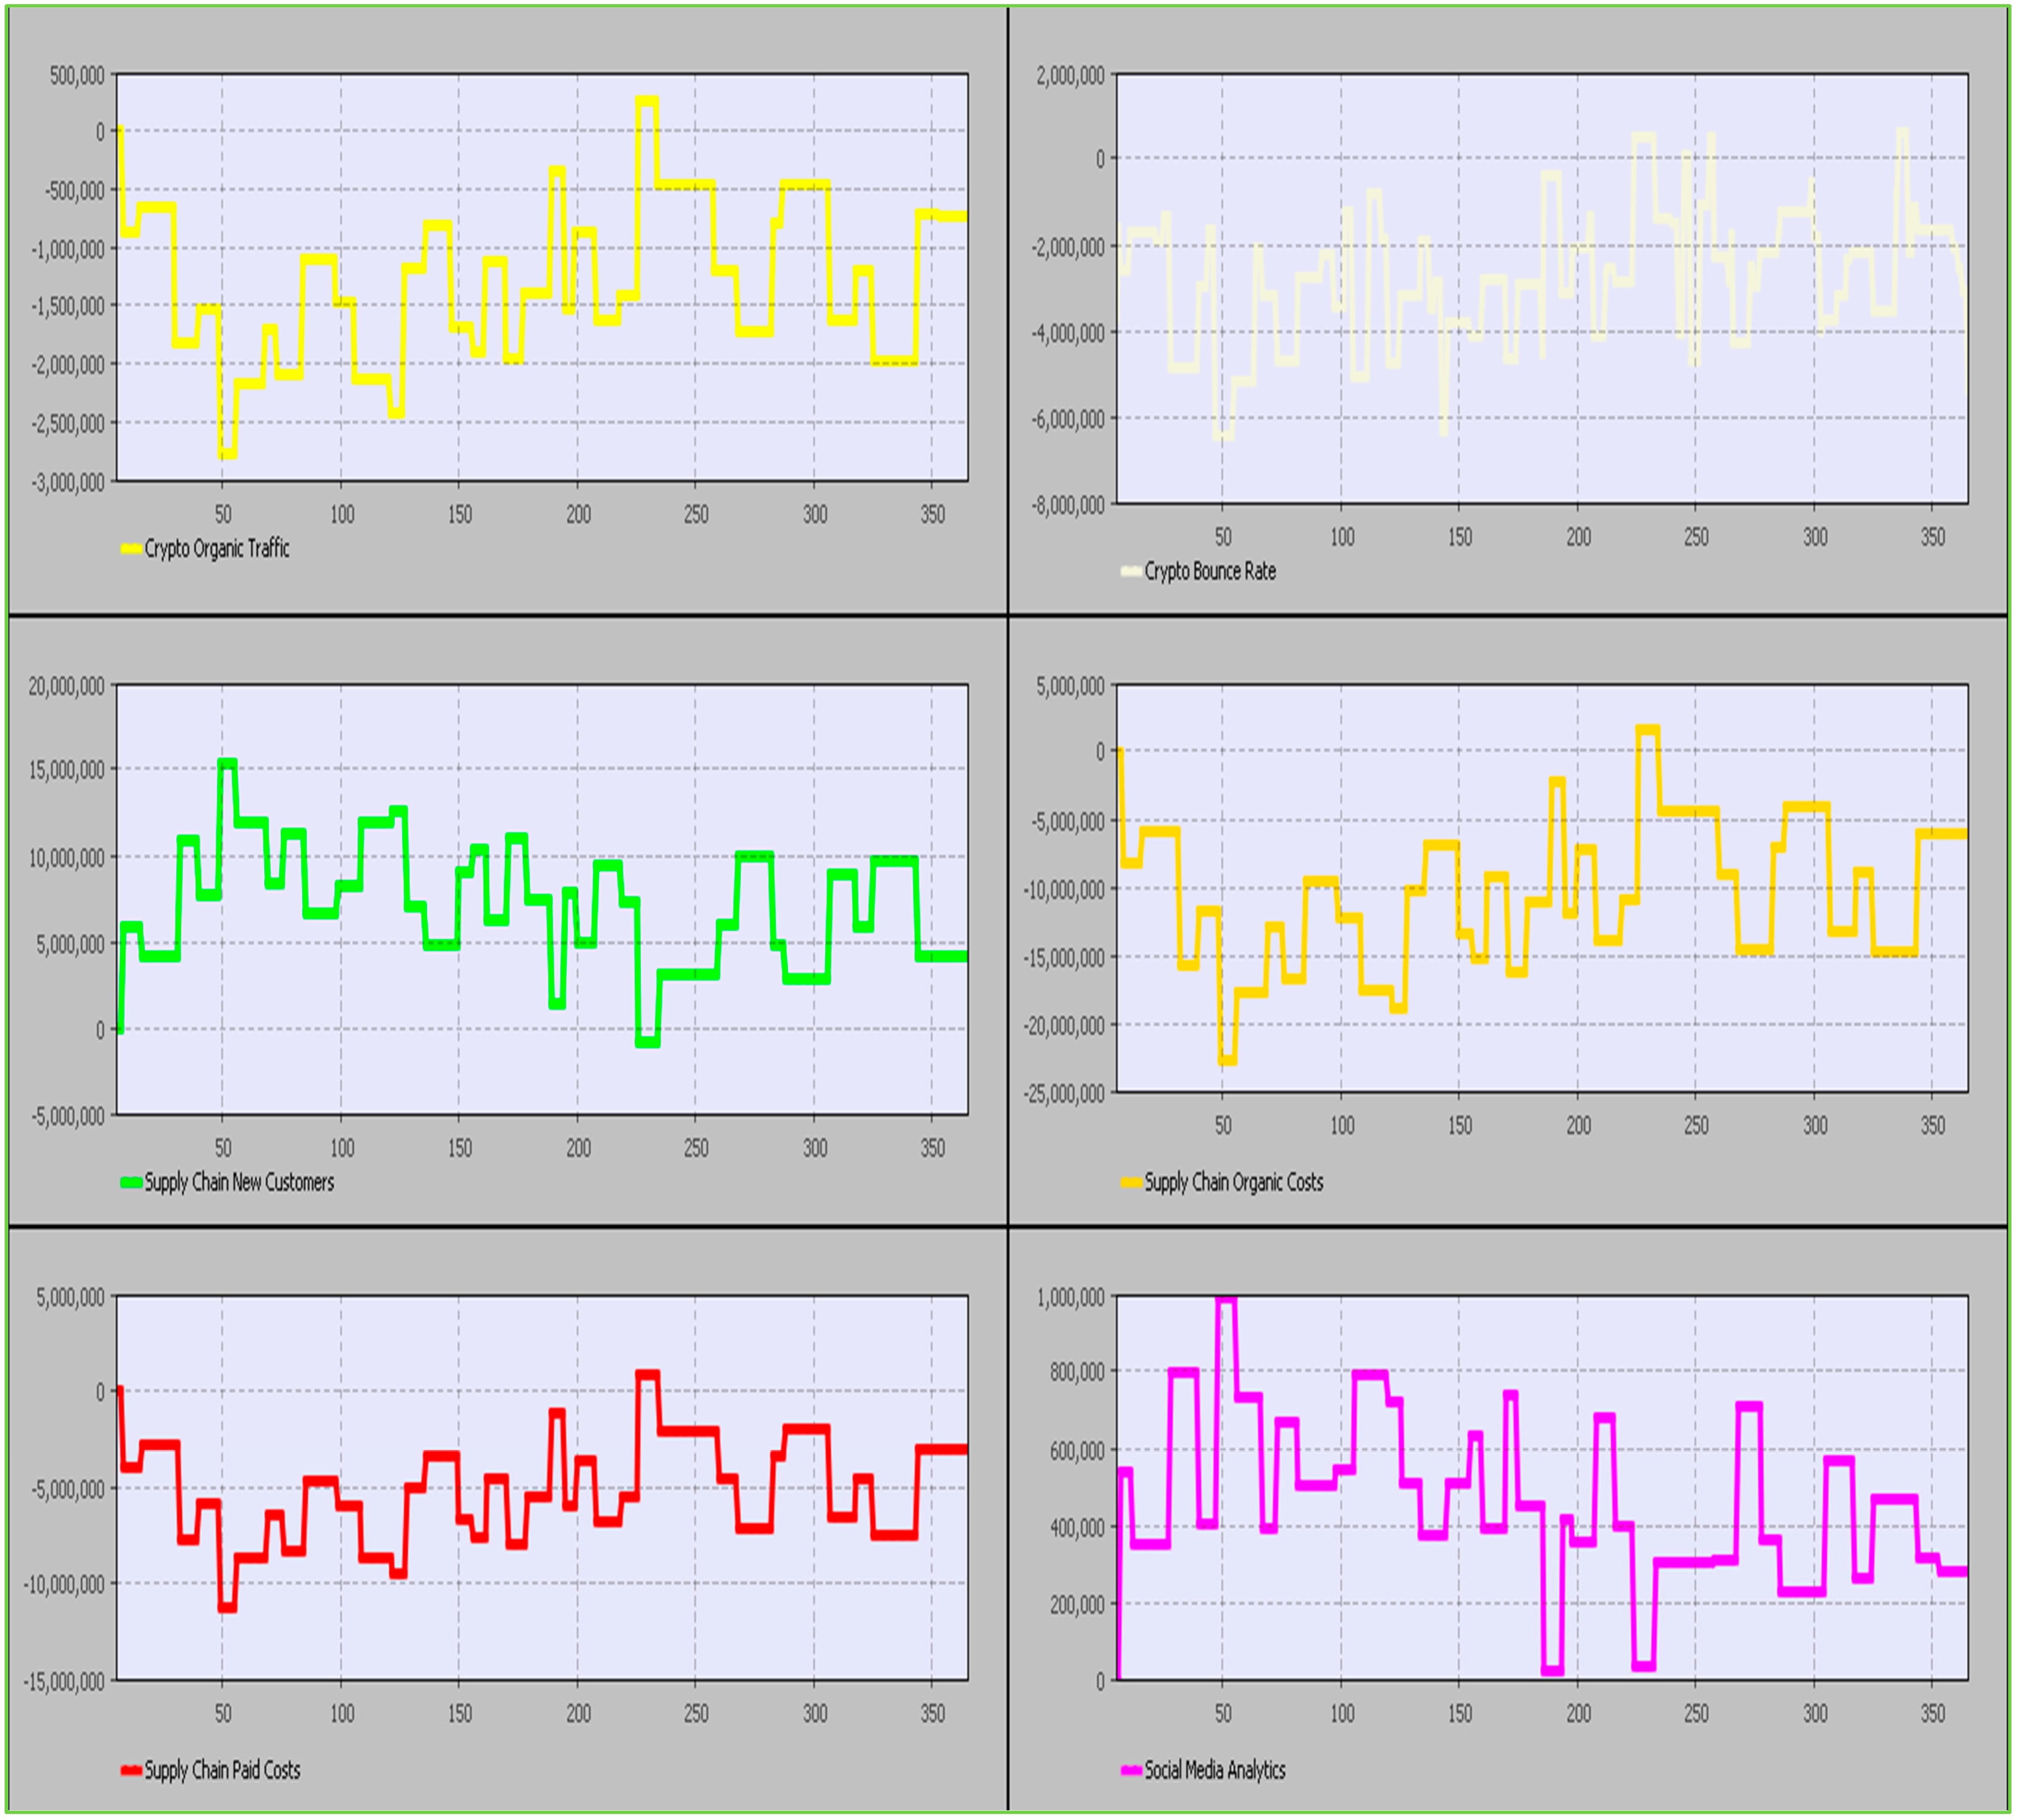The width and height of the screenshot is (2017, 1820).
Task: Click the -15,000,000 axis label on Paid Costs chart
Action: coord(64,1681)
